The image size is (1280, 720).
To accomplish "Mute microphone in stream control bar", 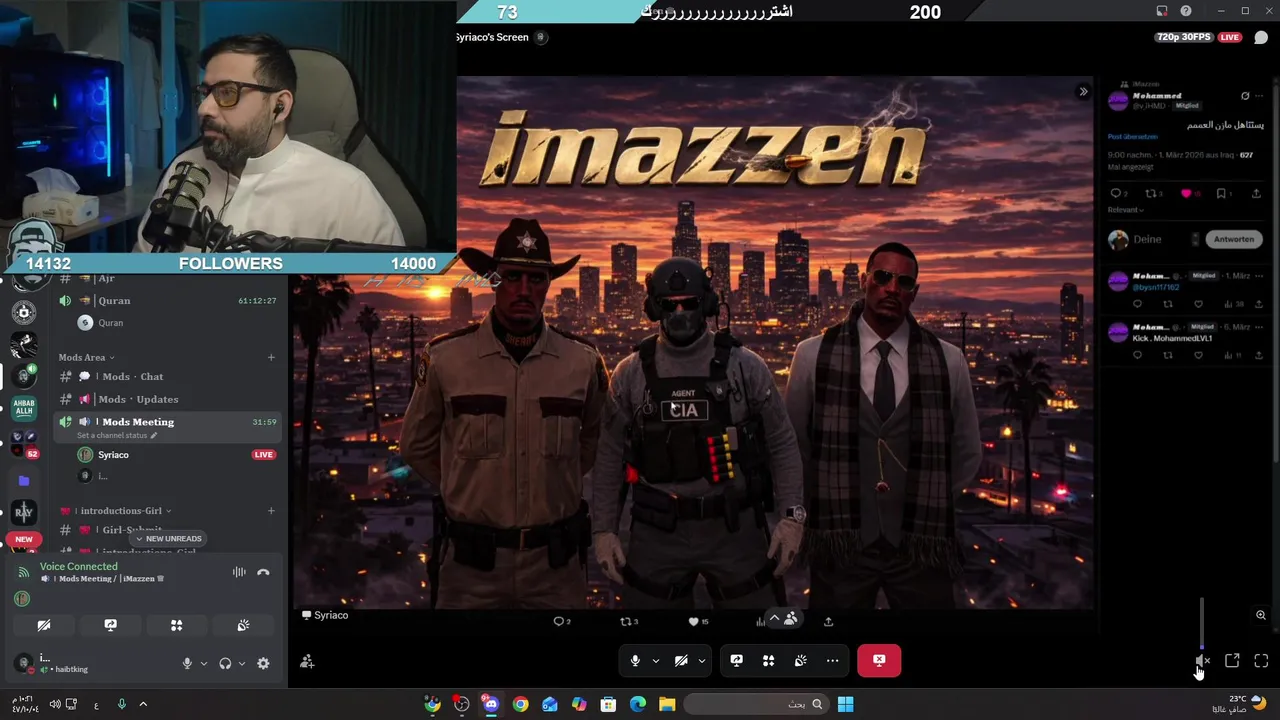I will pos(635,660).
